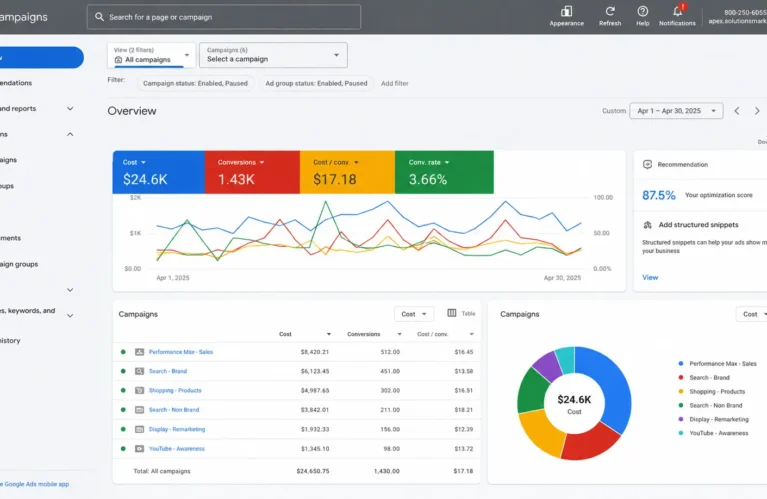Viewport: 767px width, 499px height.
Task: Select the highlighted blue sidebar item
Action: (41, 58)
